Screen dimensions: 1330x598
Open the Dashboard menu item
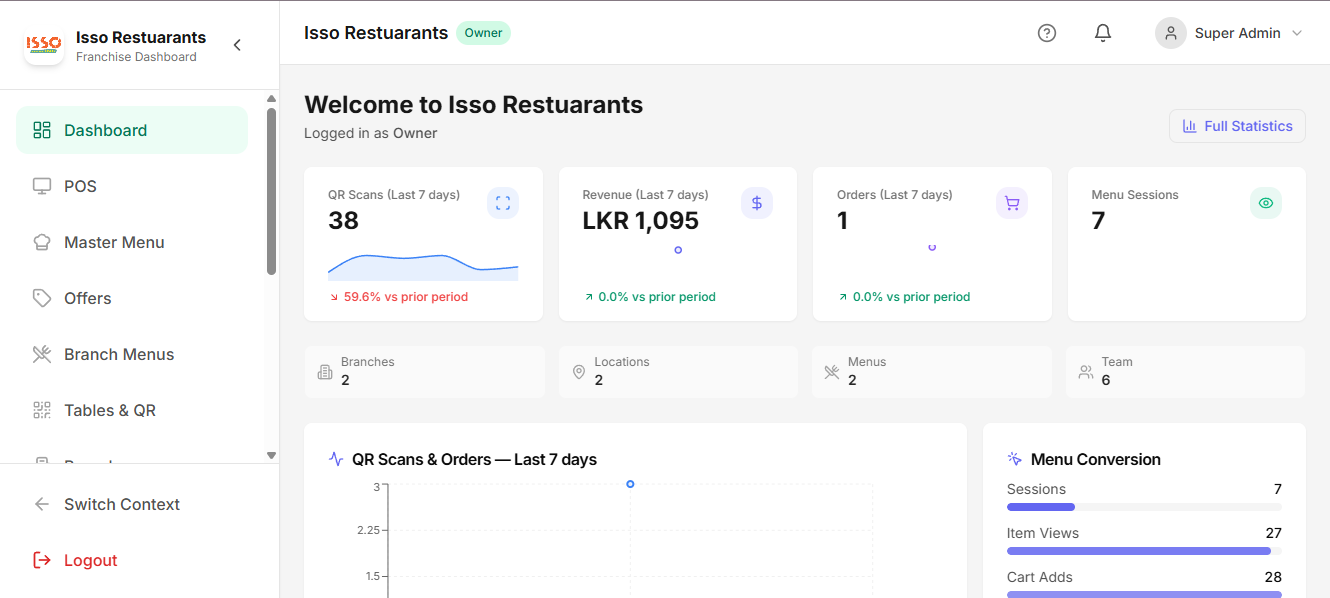pos(132,130)
